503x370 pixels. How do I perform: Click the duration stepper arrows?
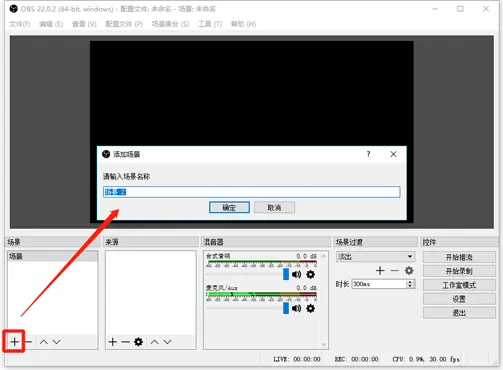[x=410, y=284]
